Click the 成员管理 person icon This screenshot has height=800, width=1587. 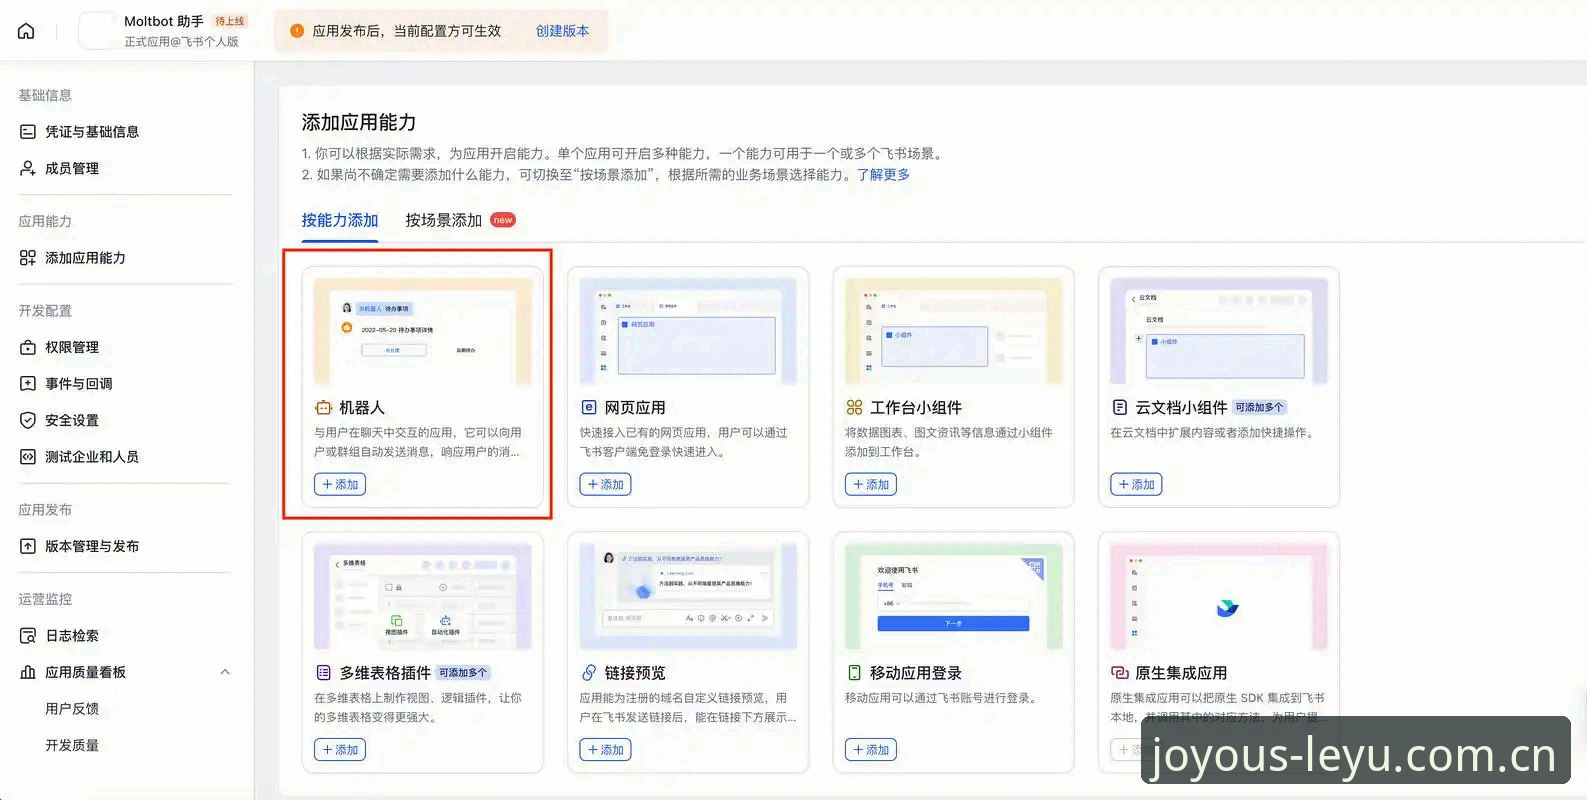[x=28, y=168]
